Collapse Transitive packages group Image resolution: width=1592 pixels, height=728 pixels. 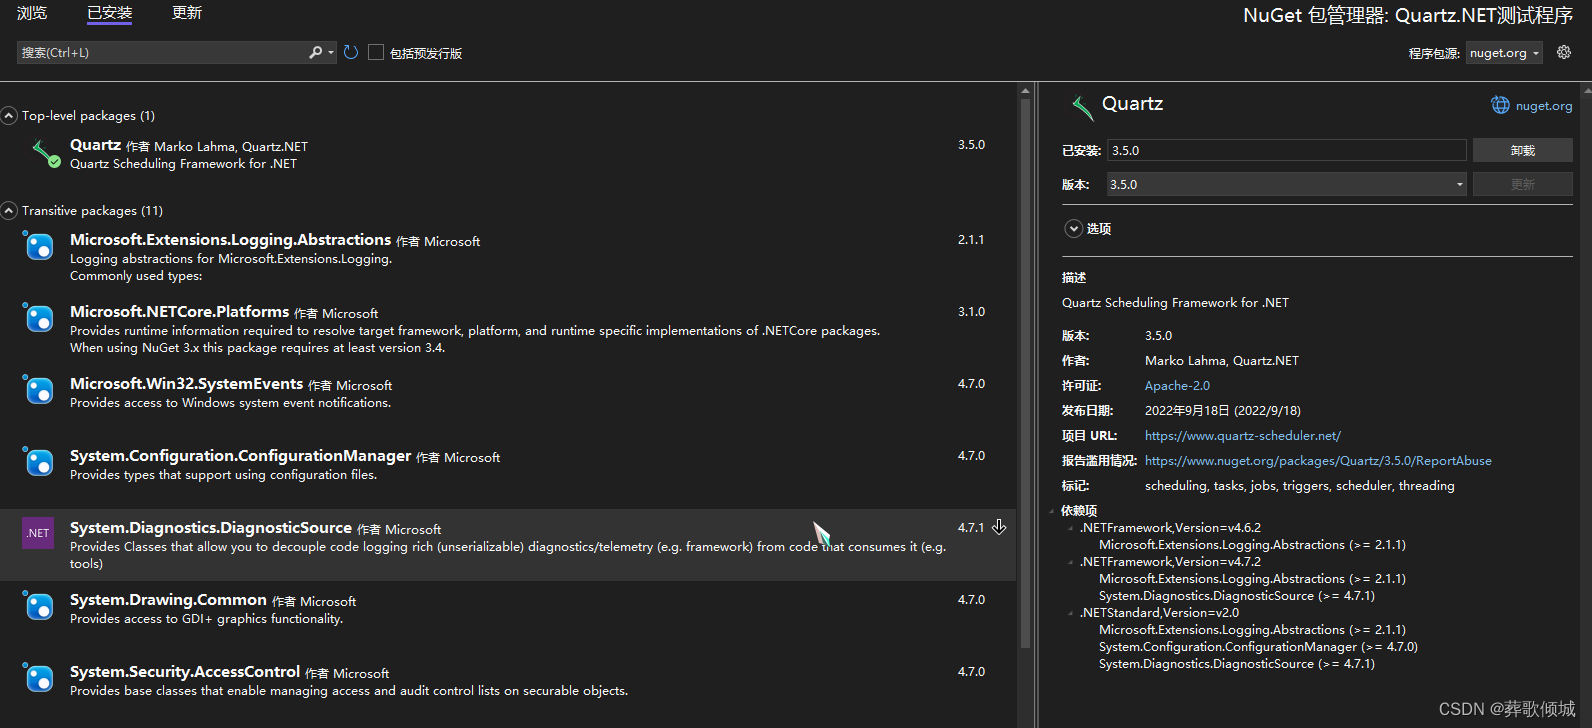pos(9,211)
